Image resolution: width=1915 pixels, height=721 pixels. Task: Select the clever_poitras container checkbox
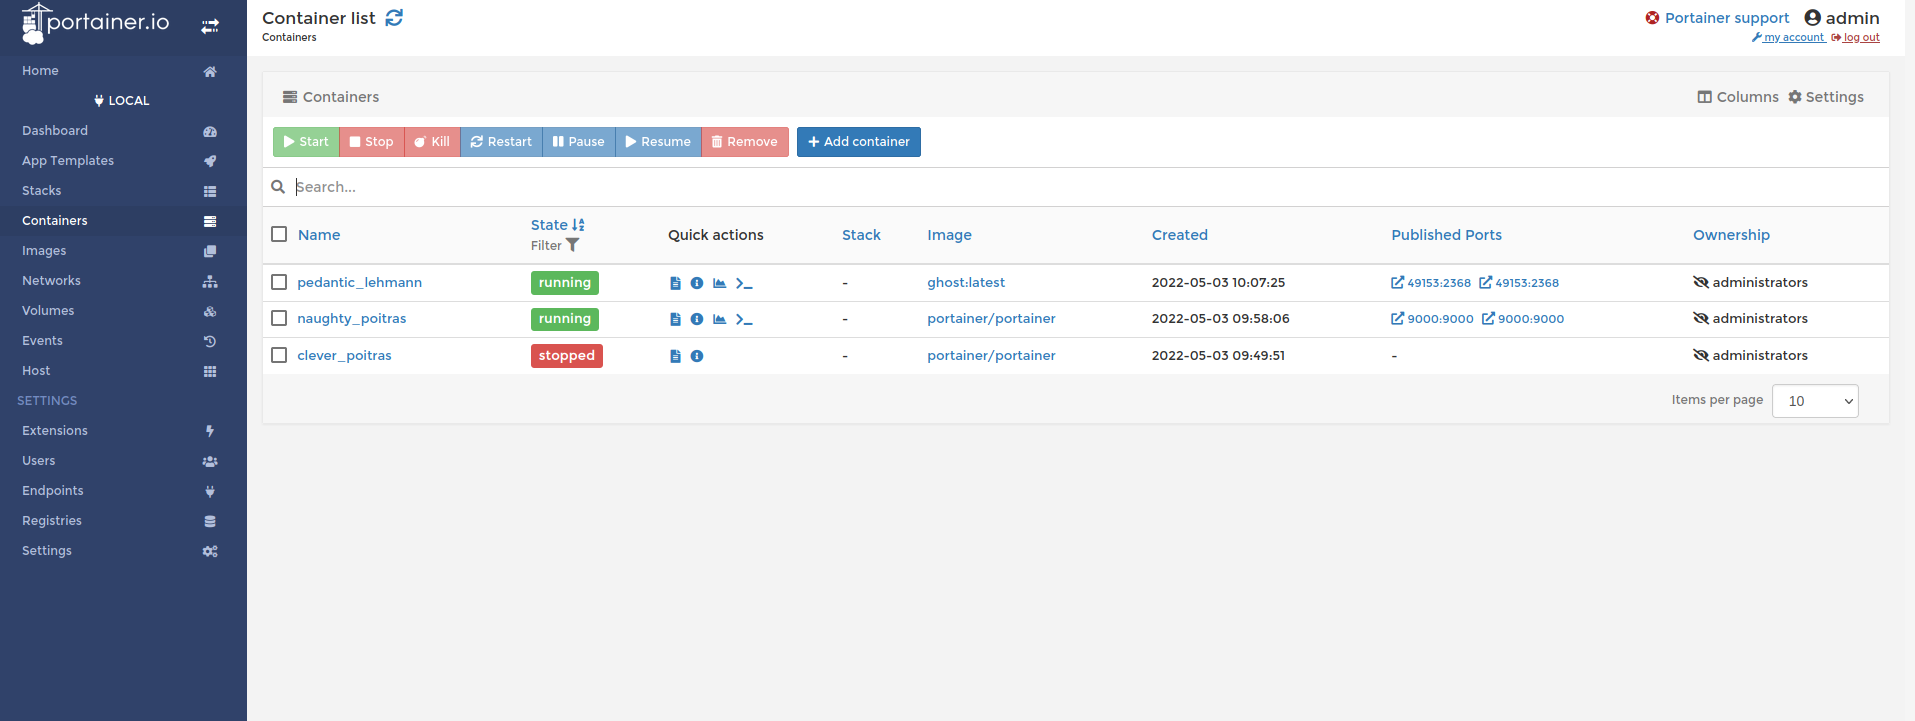coord(279,355)
